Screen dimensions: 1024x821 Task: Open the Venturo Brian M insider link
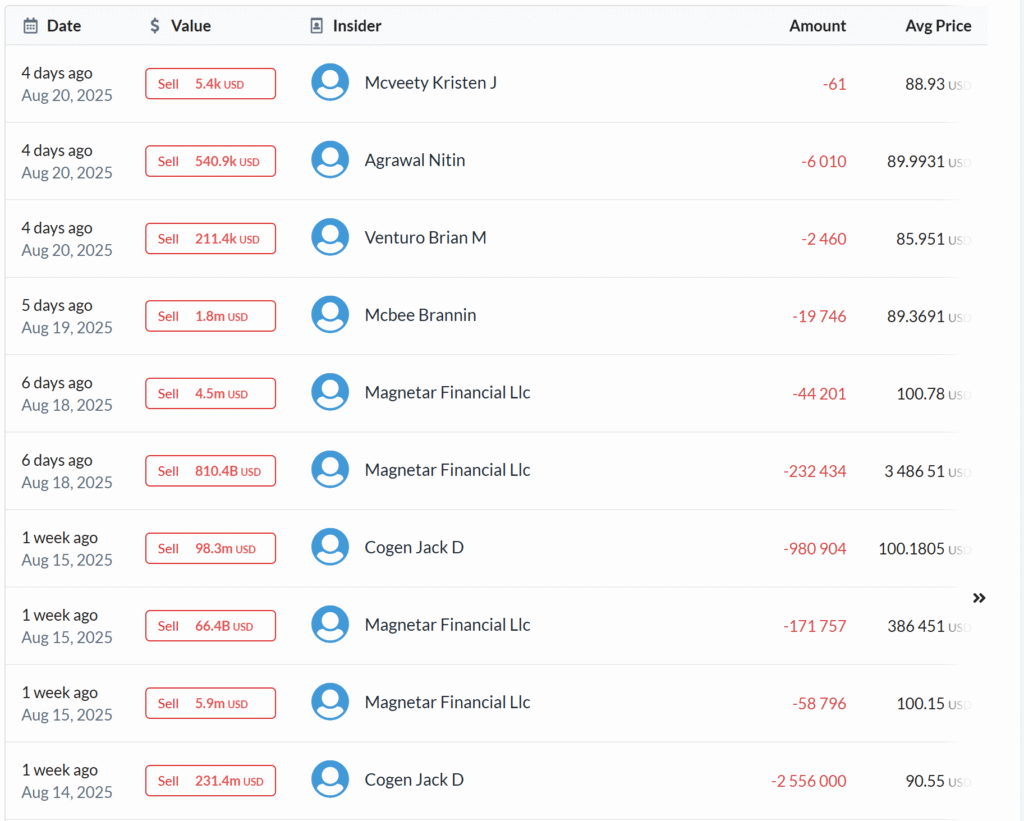425,238
